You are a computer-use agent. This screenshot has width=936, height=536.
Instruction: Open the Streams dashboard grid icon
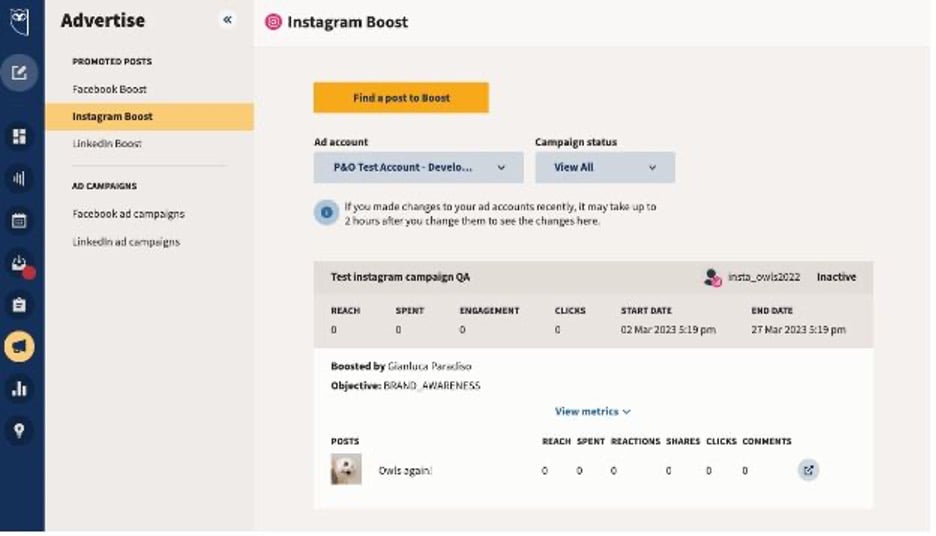19,136
